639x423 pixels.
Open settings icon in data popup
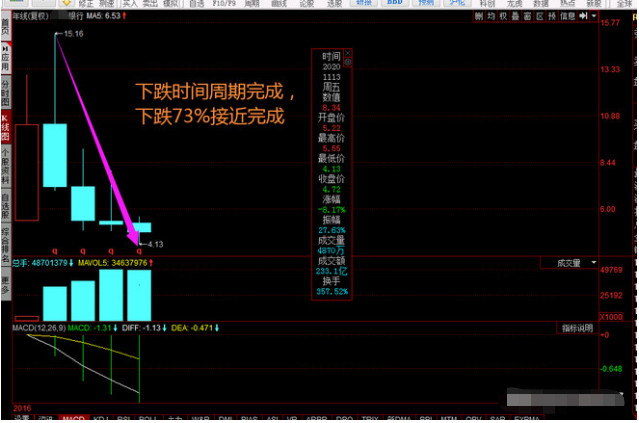(348, 62)
